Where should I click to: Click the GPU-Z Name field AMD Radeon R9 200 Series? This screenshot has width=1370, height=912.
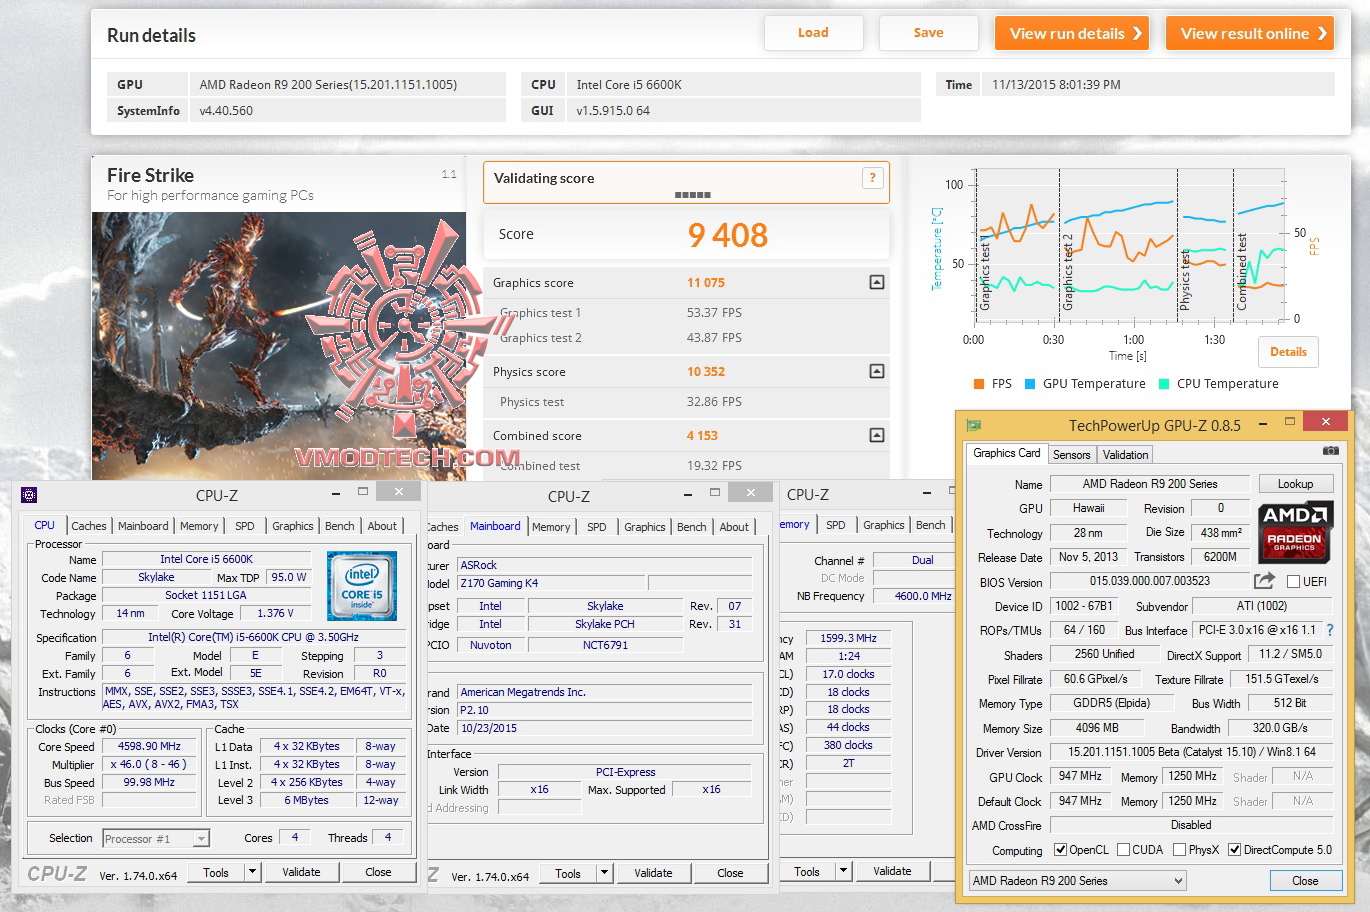1149,484
